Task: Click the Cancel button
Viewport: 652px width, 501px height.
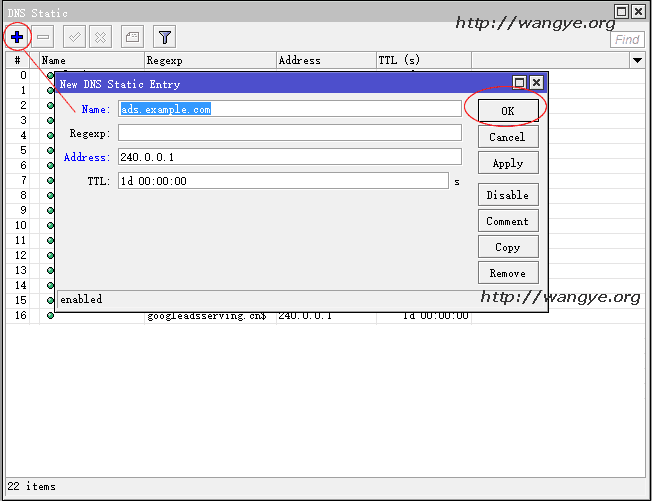Action: pyautogui.click(x=508, y=137)
